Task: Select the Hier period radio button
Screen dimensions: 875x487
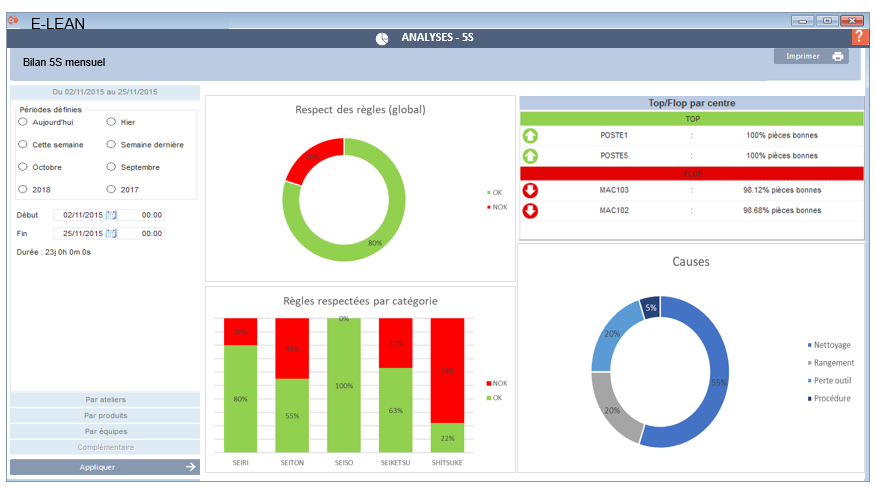Action: pos(111,122)
